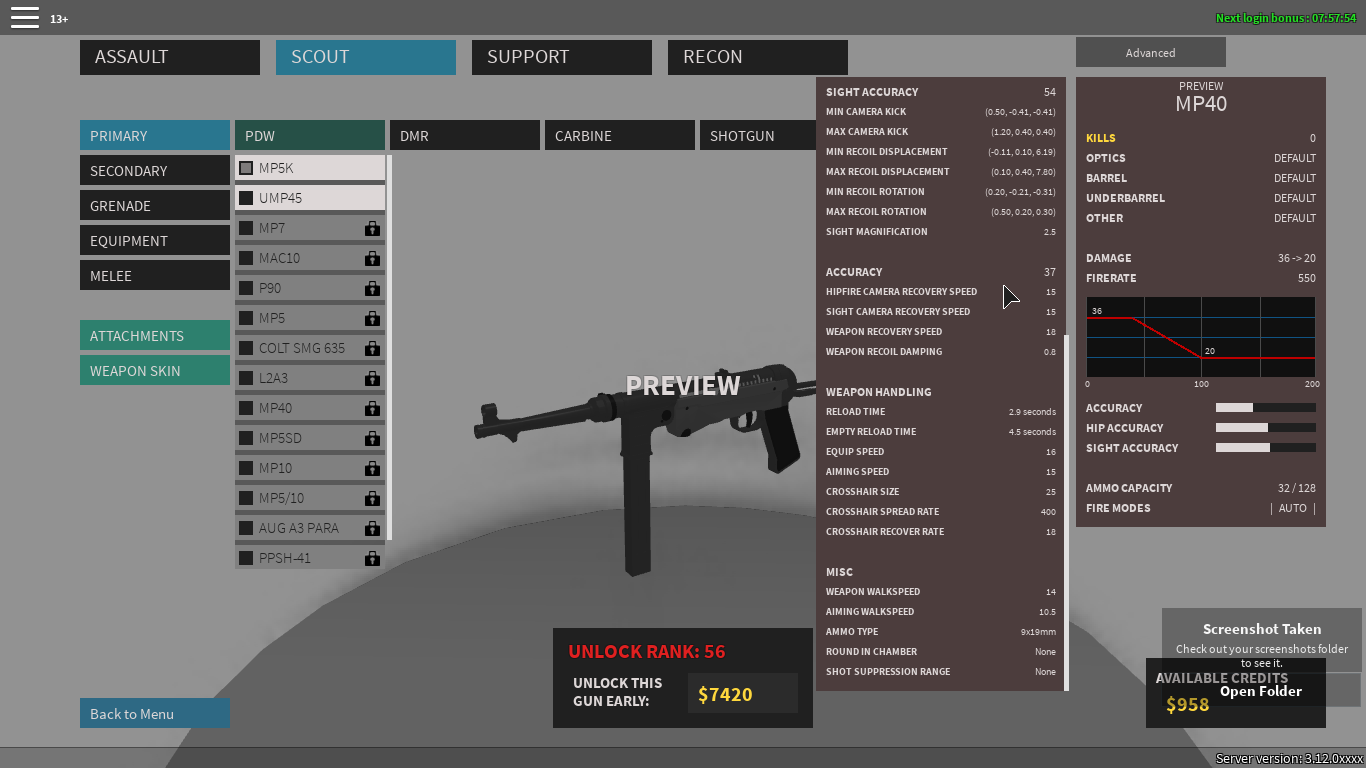
Task: Click the AUTO fire mode label
Action: (x=1293, y=508)
